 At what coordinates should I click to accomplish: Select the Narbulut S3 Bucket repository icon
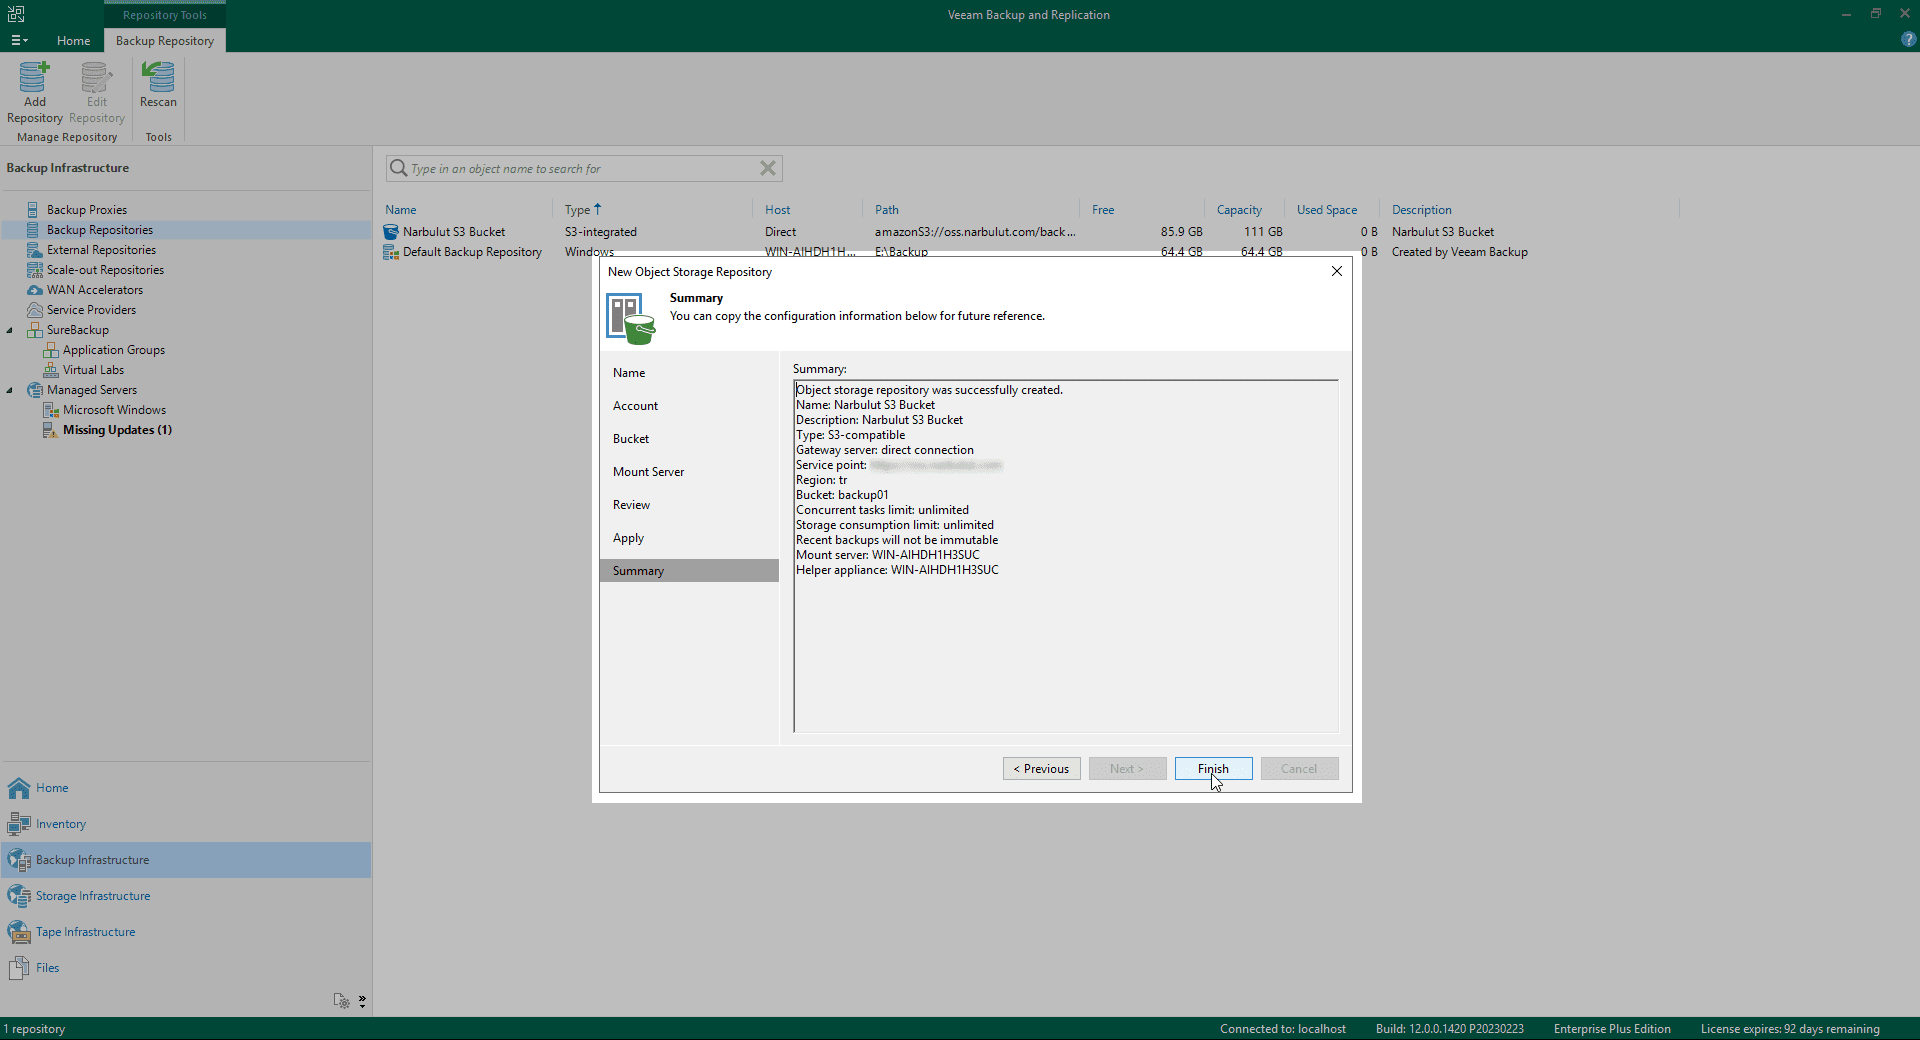391,232
